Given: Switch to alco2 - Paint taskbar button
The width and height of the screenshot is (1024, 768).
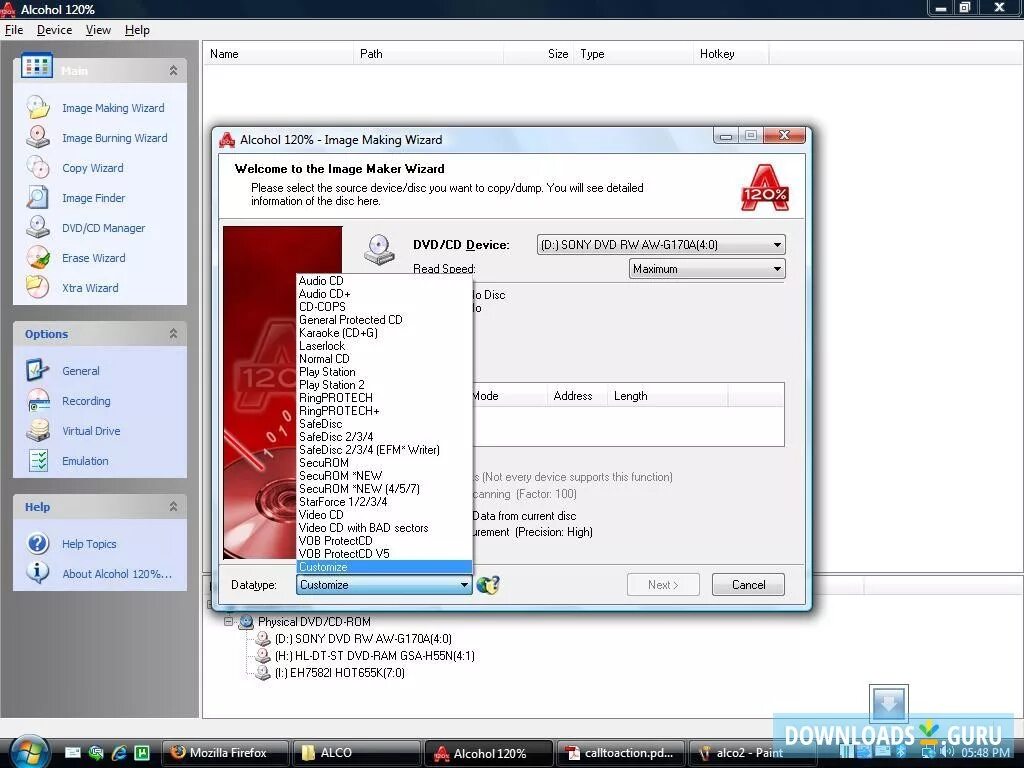Looking at the screenshot, I should [x=751, y=753].
